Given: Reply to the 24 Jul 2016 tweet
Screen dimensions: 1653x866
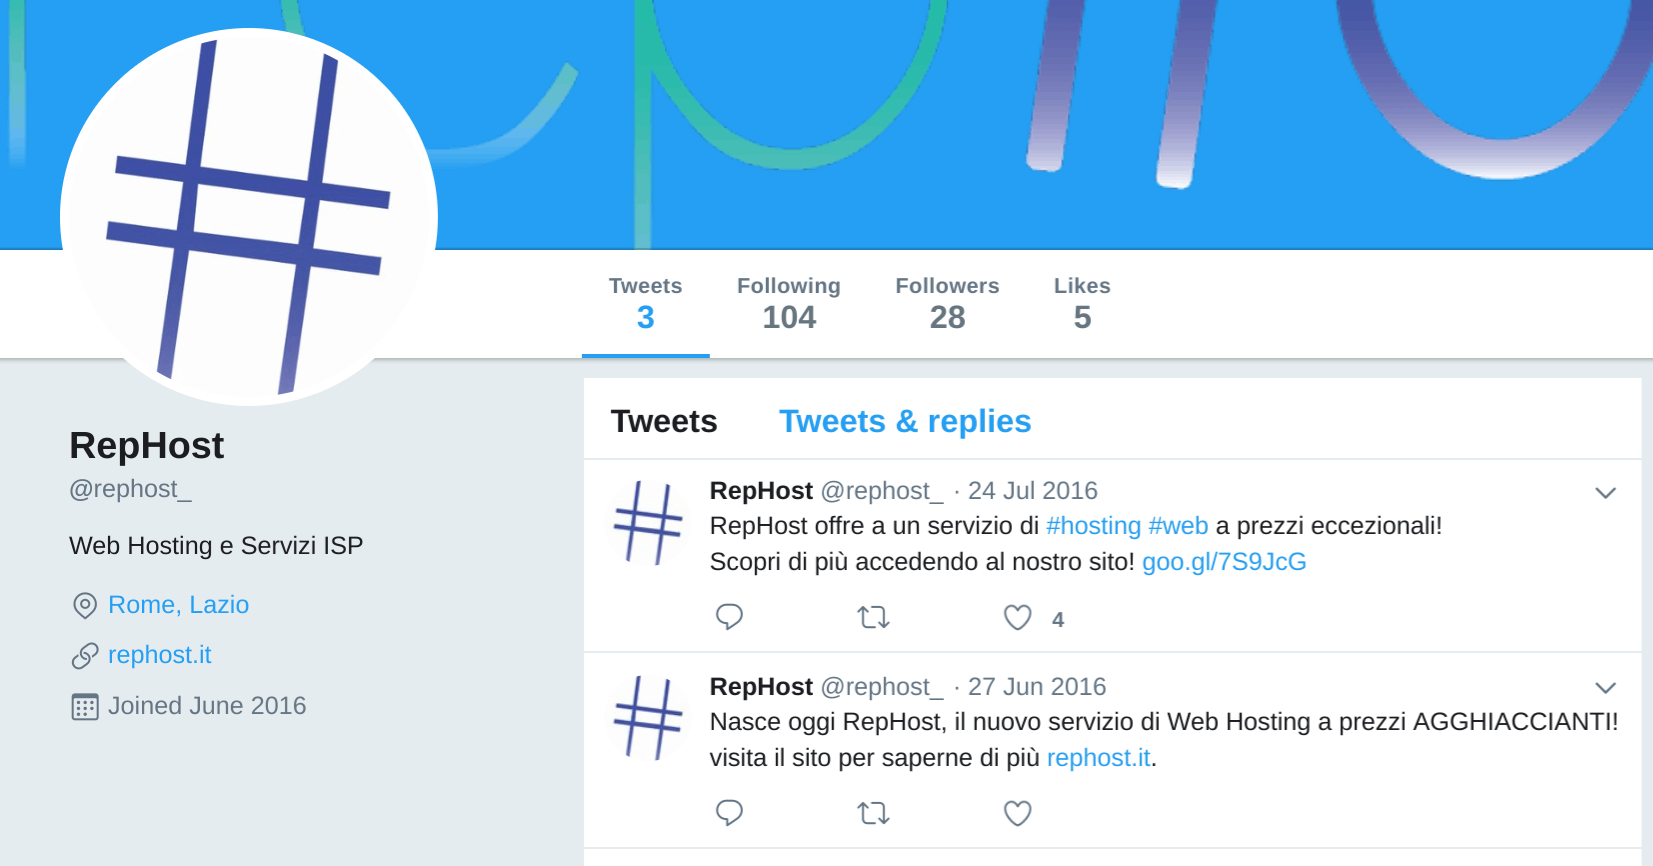Looking at the screenshot, I should 729,617.
